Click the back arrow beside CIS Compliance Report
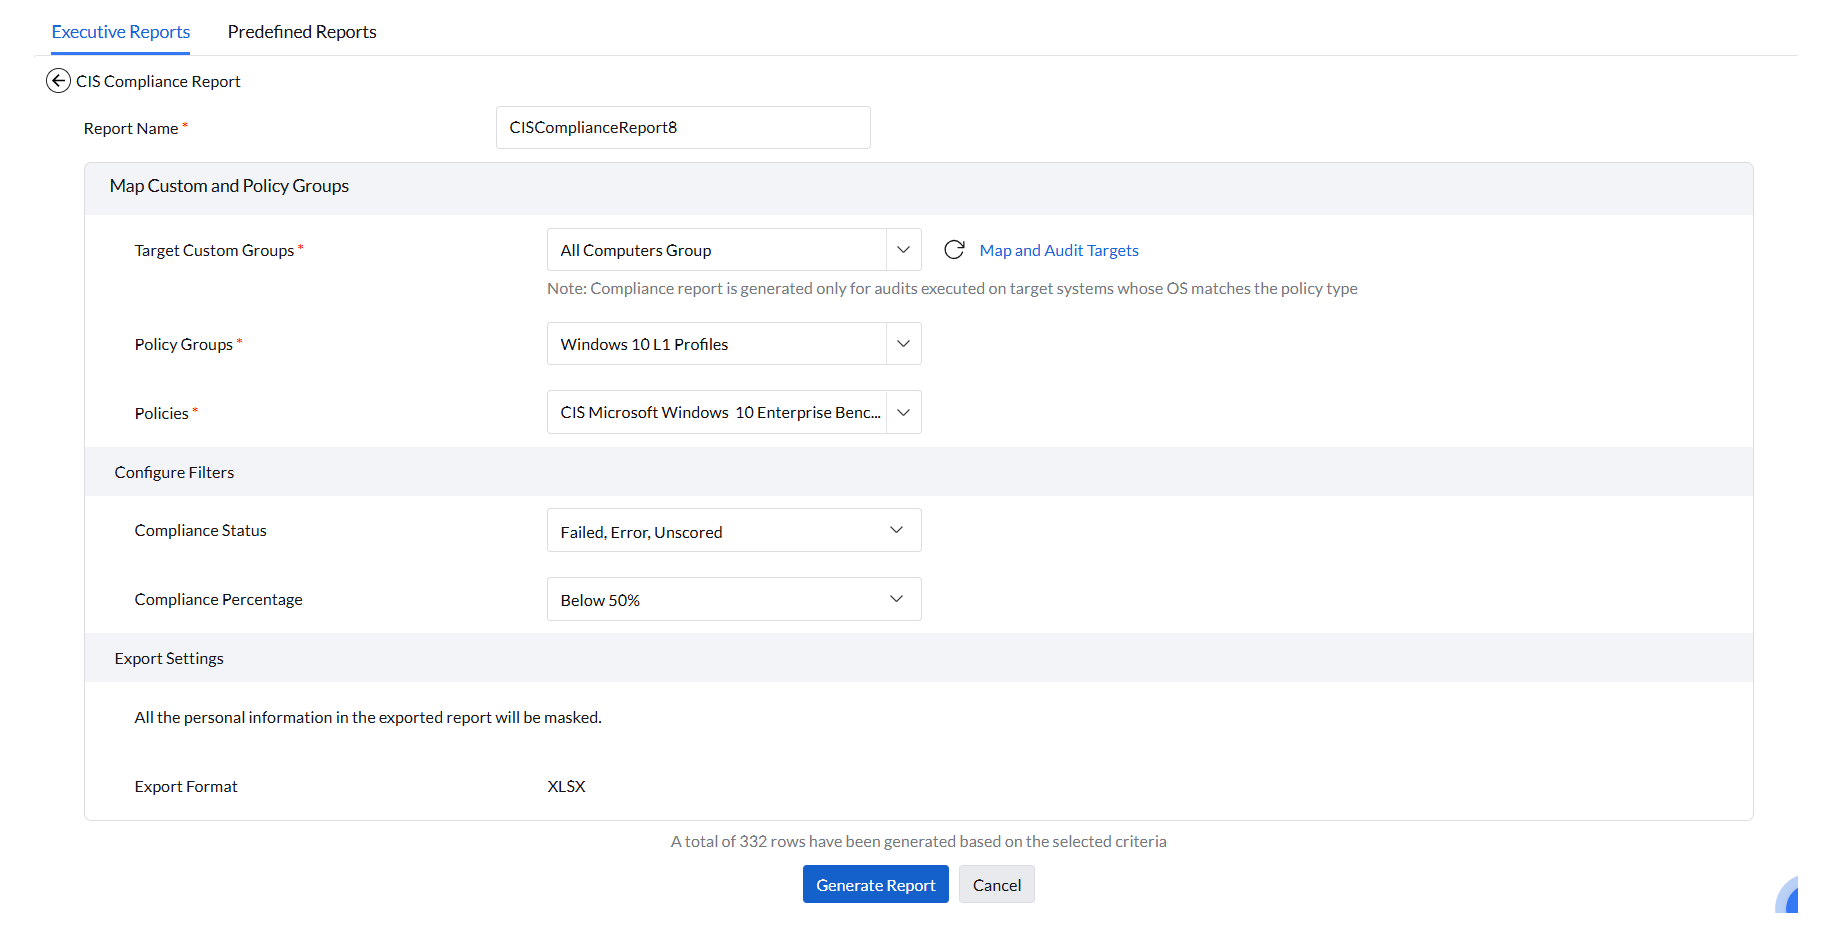This screenshot has height=935, width=1824. 58,81
